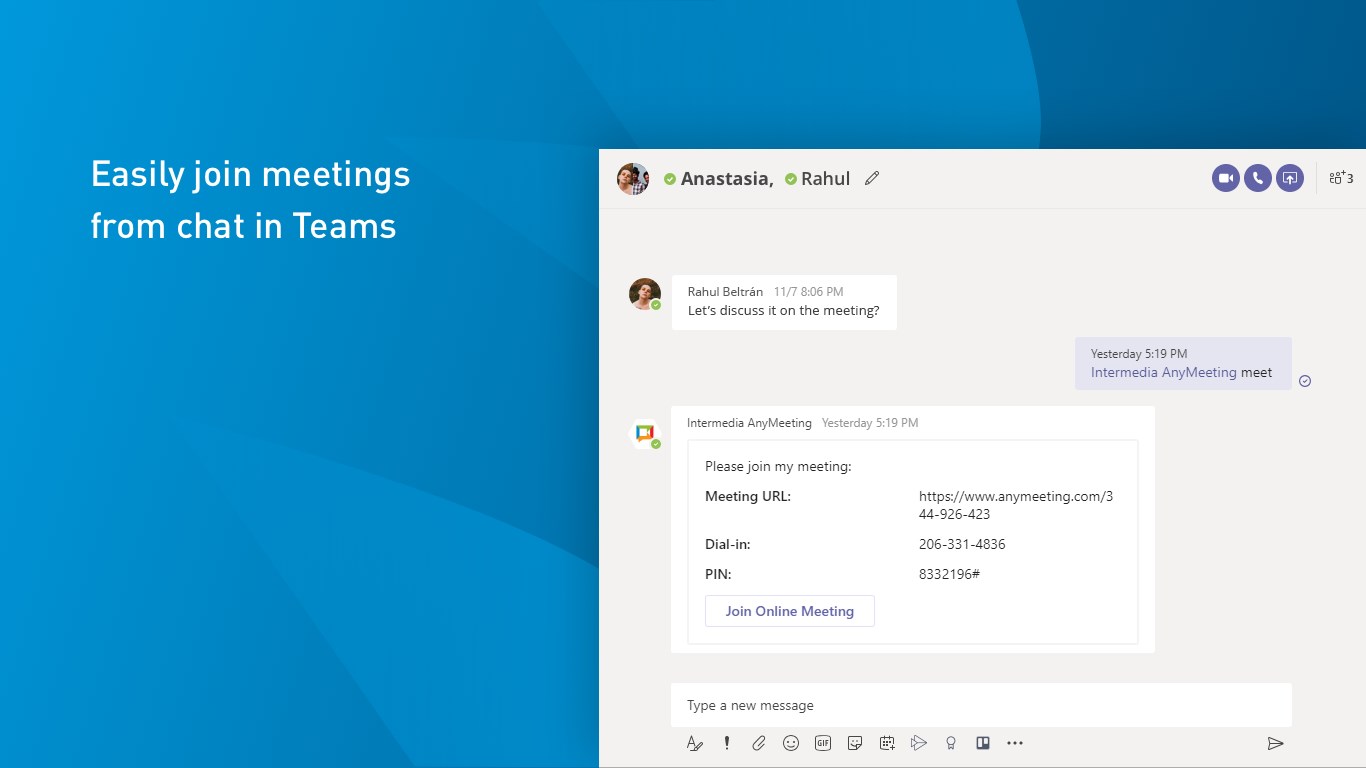Start an audio call
The width and height of the screenshot is (1366, 768).
point(1258,178)
